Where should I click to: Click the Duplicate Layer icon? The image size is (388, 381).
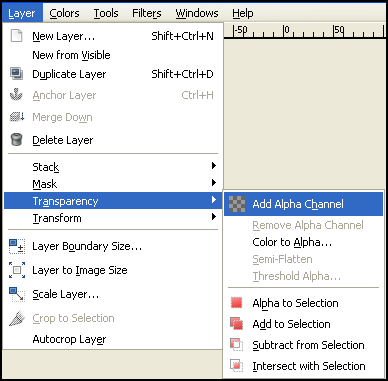click(x=16, y=74)
